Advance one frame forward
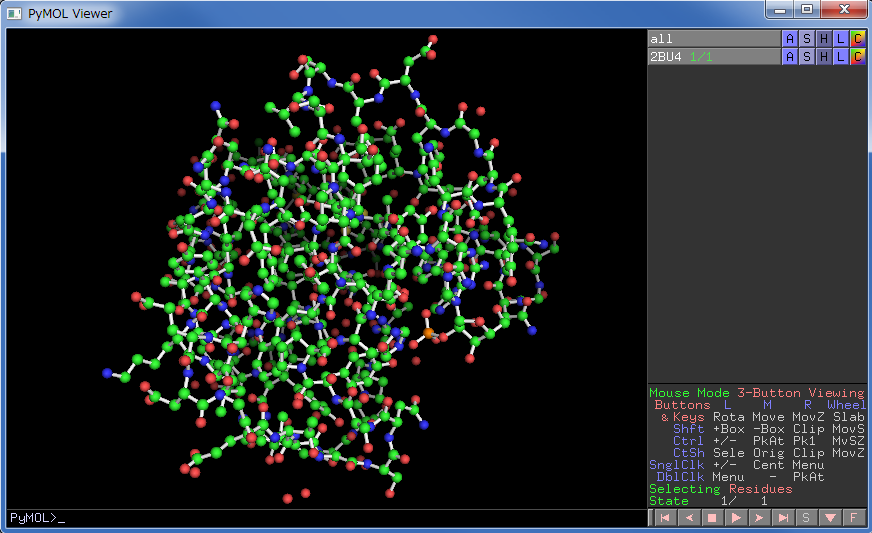 (x=759, y=518)
